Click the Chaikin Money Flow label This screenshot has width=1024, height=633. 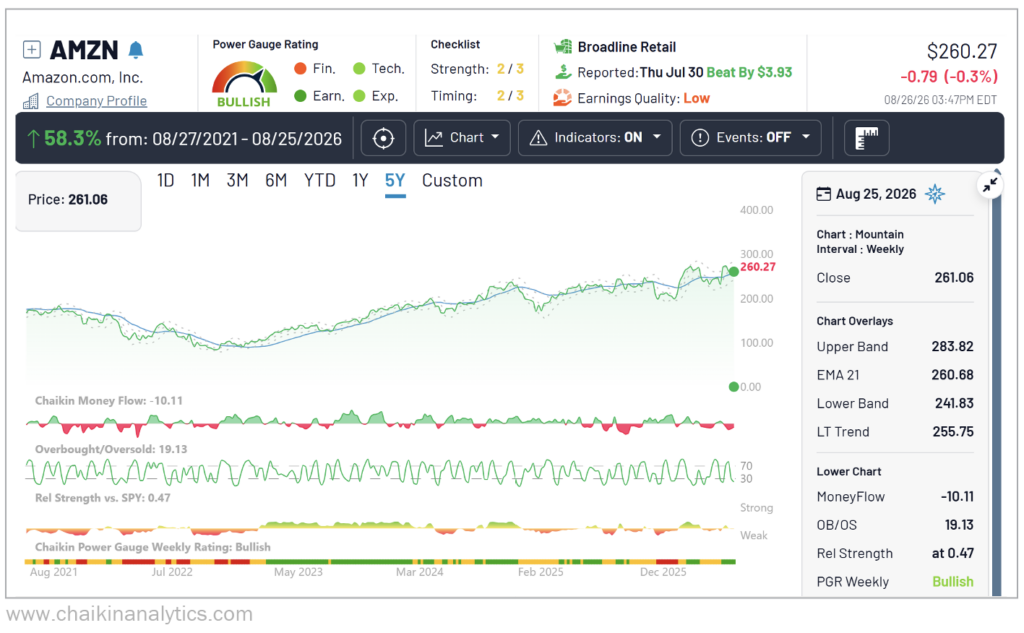coord(108,400)
